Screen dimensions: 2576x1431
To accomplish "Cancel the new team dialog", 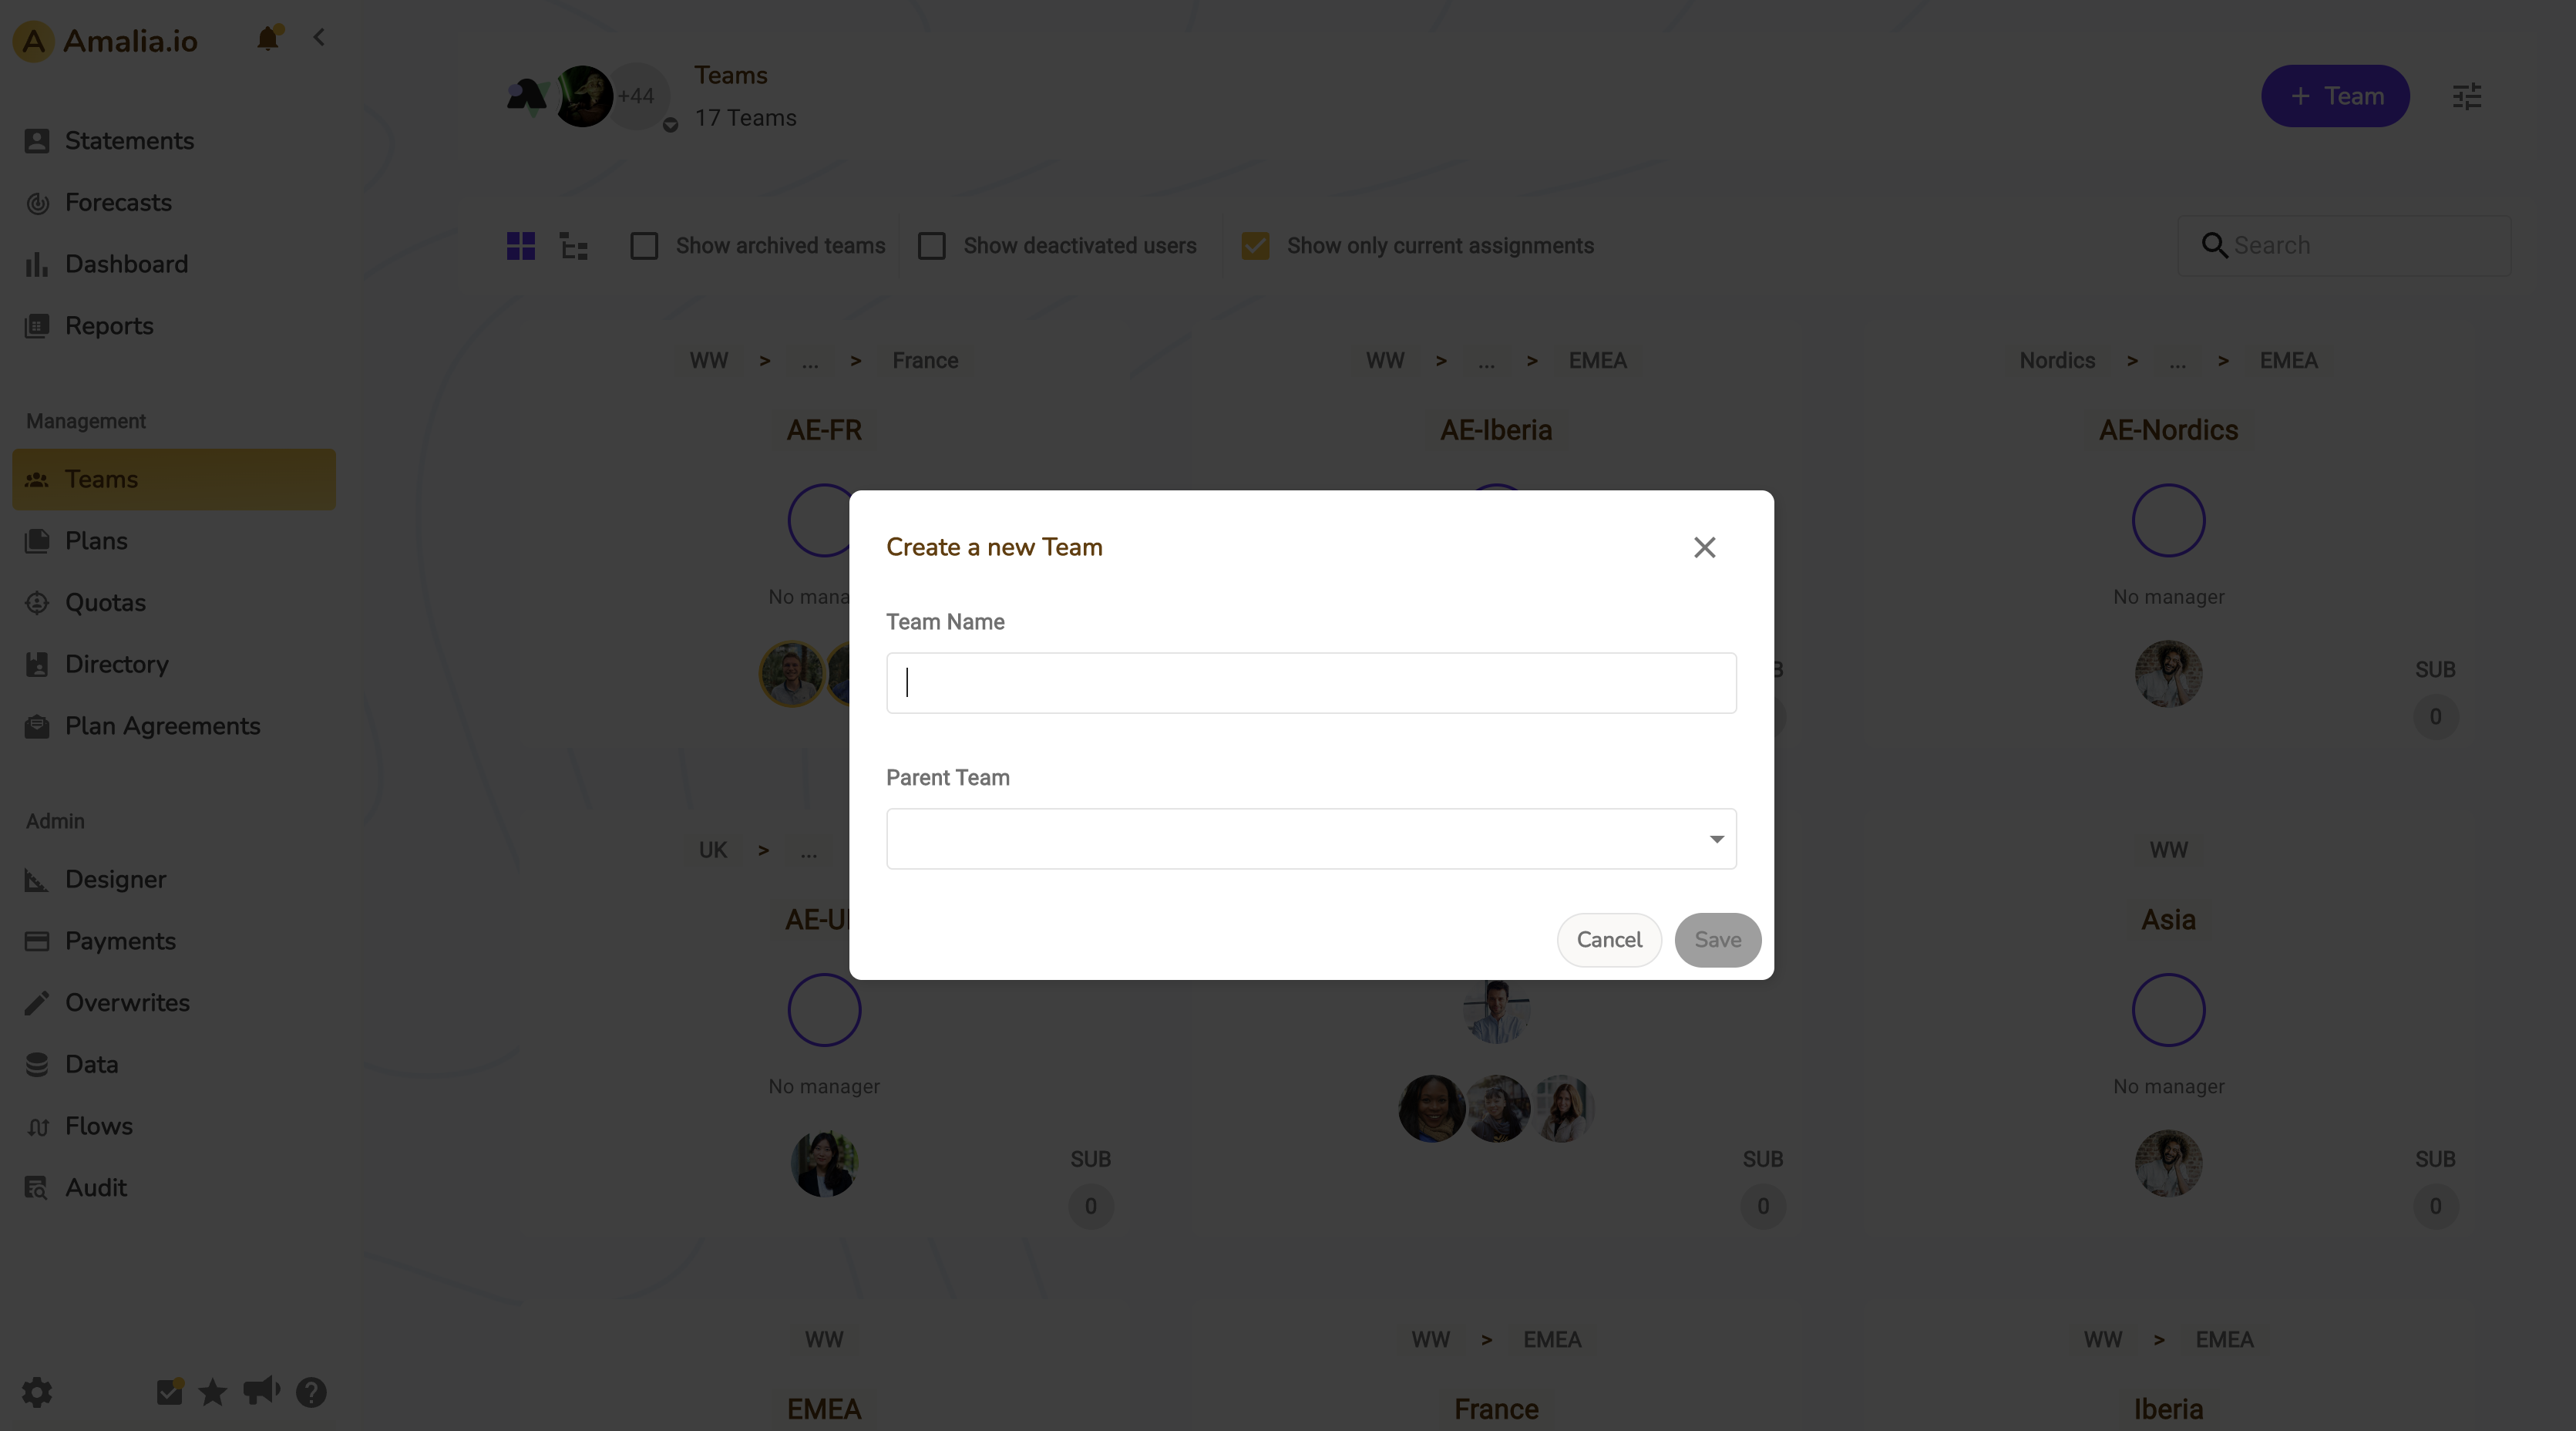I will click(x=1609, y=940).
